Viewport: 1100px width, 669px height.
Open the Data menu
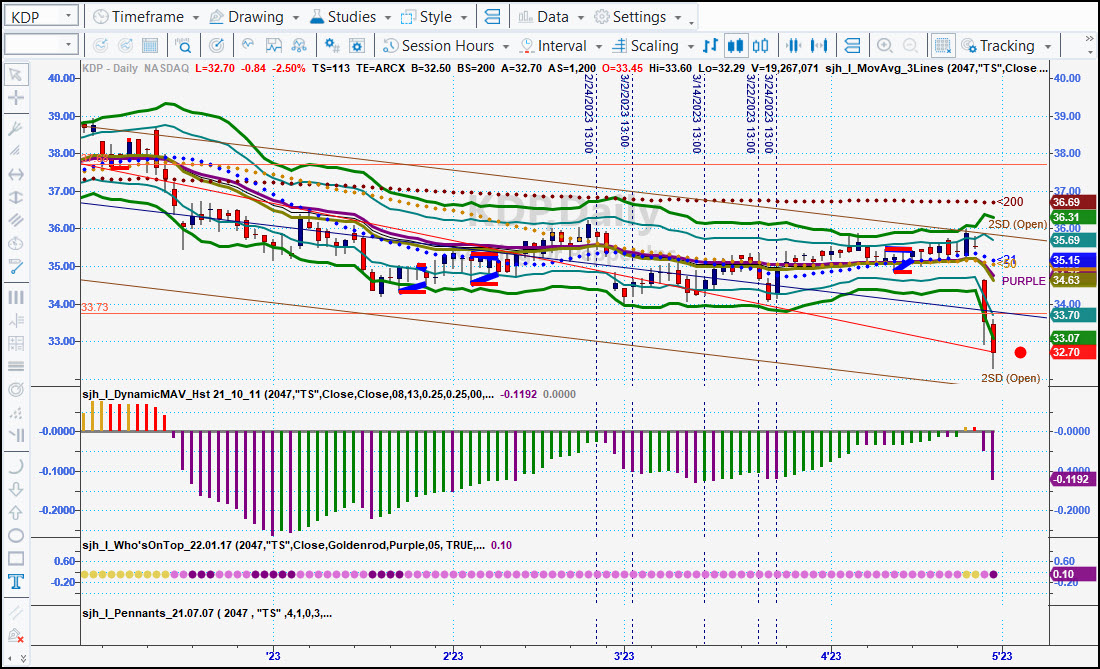pos(544,17)
